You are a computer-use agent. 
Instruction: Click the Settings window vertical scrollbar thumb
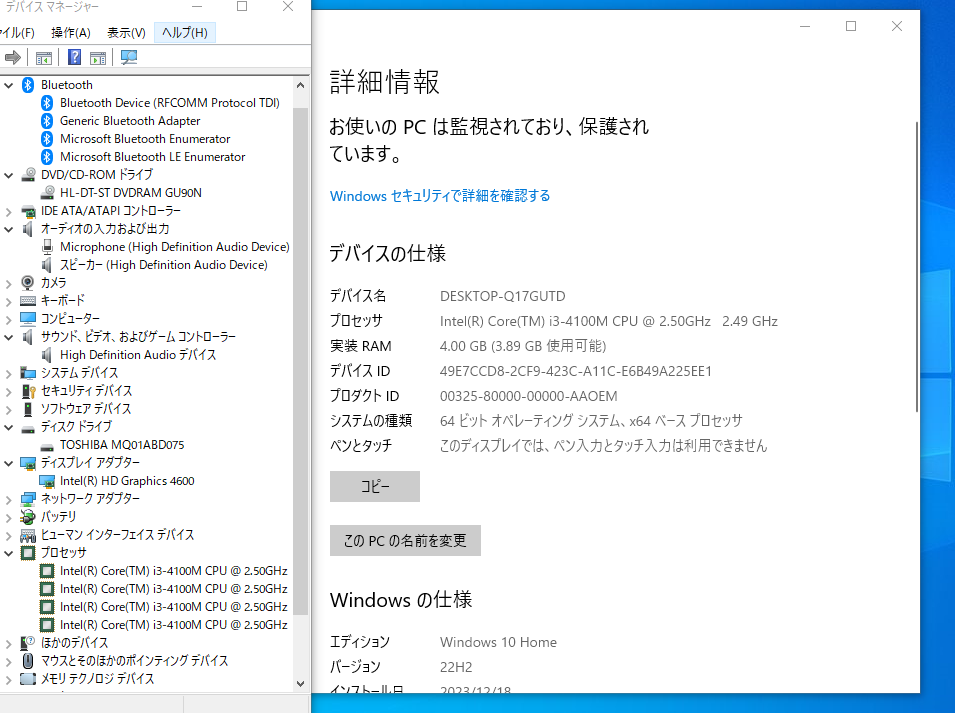coord(917,267)
